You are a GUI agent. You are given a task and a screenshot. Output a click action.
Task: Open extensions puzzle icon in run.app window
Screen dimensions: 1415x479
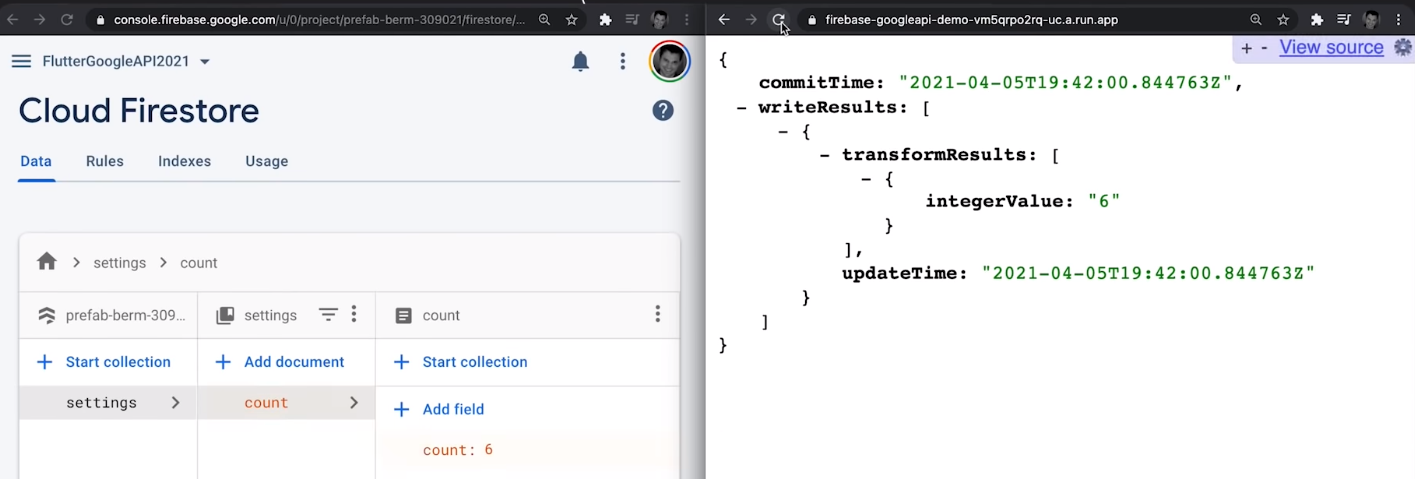1317,19
